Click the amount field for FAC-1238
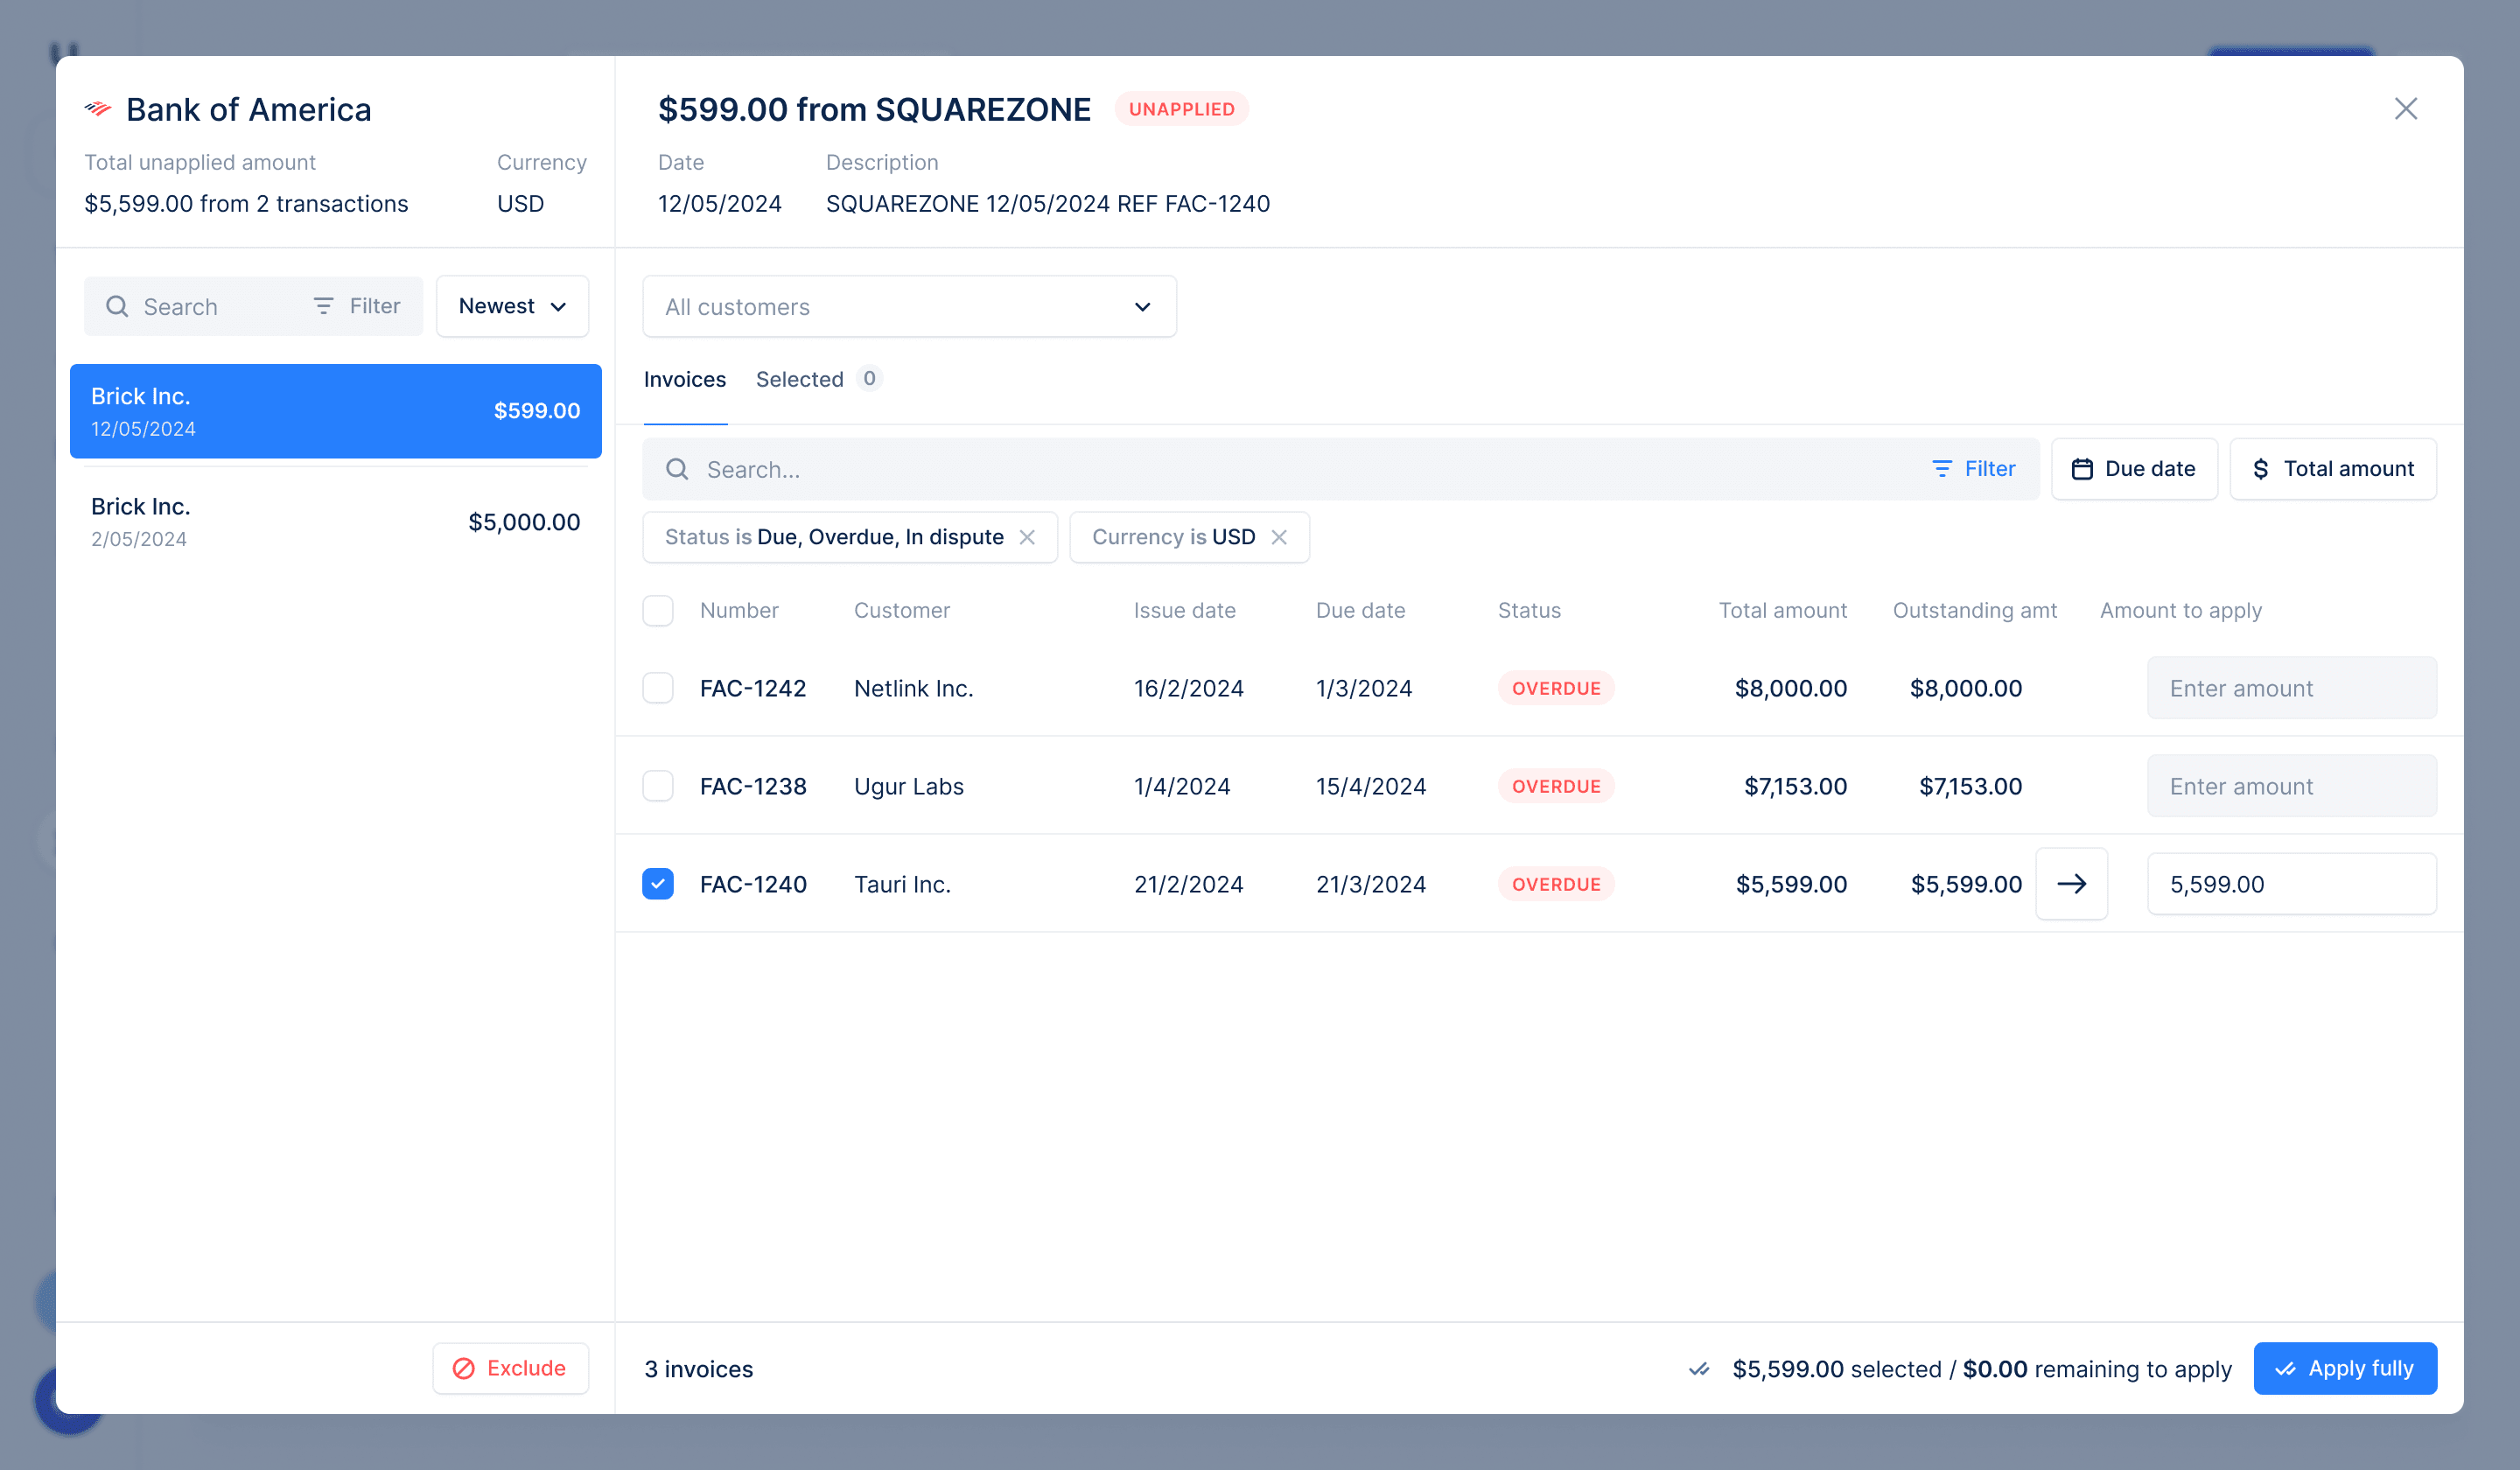2520x1470 pixels. (2292, 786)
